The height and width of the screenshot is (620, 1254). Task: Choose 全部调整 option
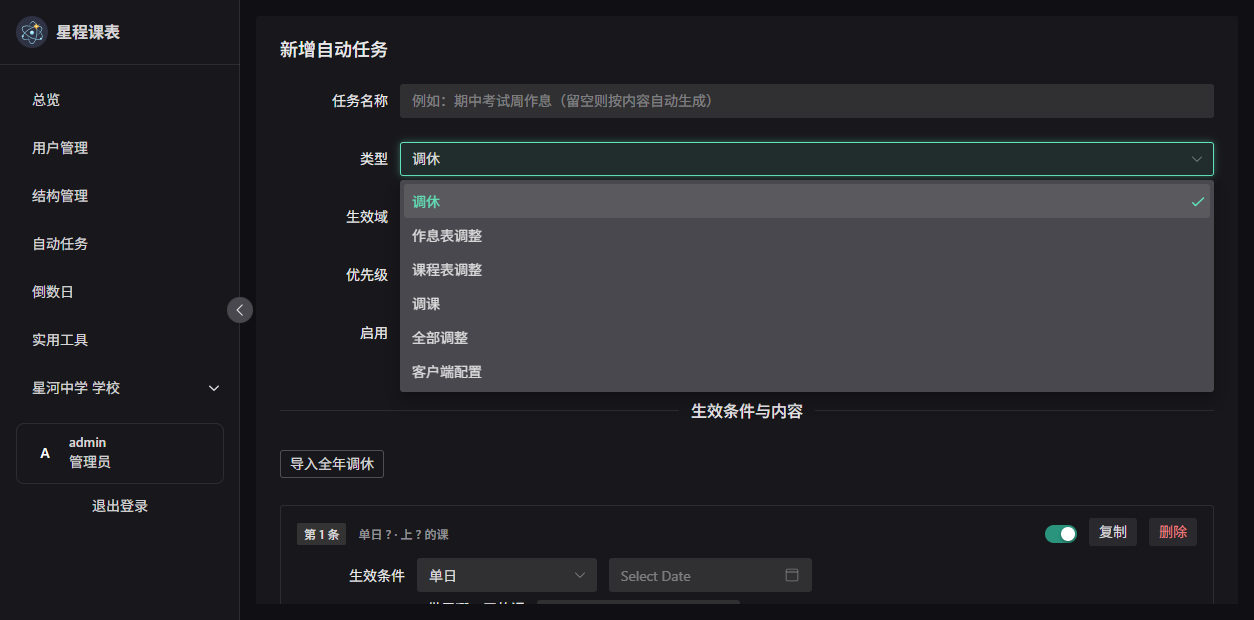pyautogui.click(x=807, y=338)
